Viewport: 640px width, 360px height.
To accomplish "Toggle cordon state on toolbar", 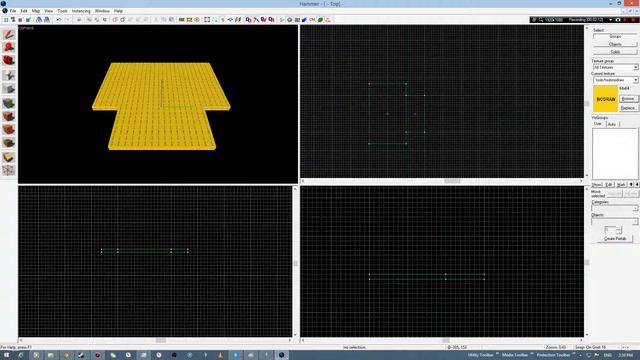I will click(182, 20).
